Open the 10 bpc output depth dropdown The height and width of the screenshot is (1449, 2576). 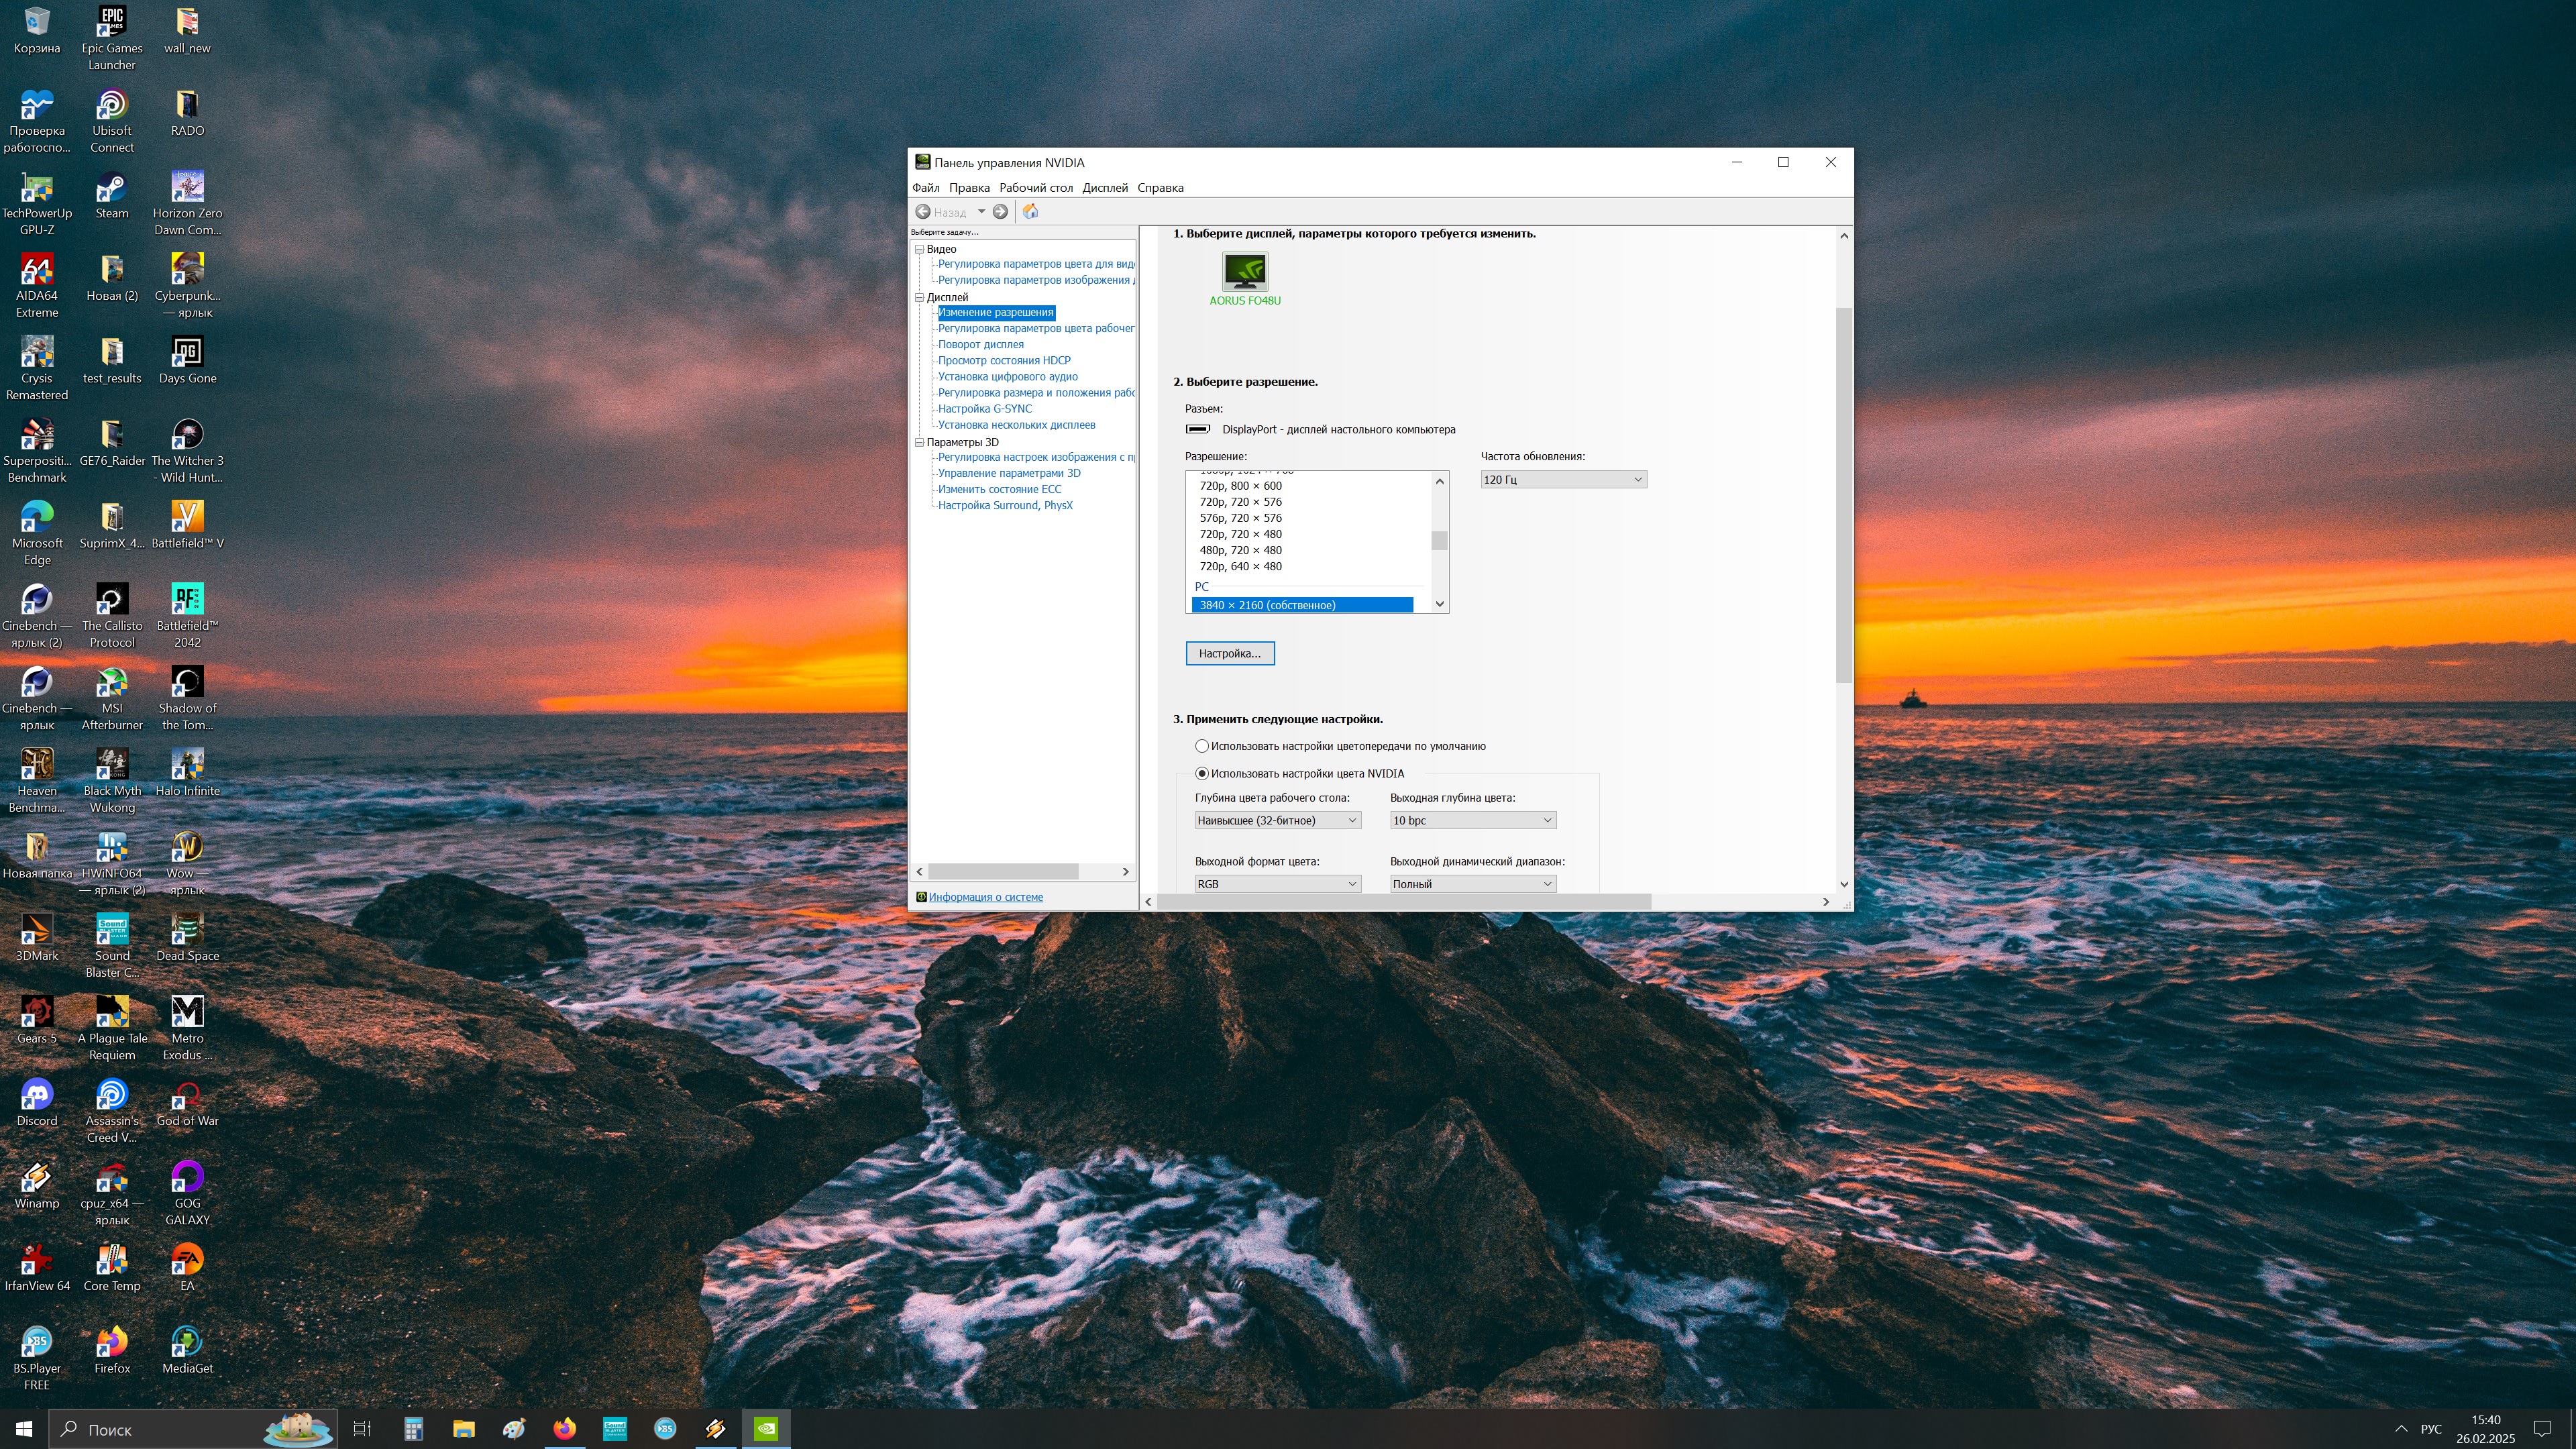point(1472,820)
